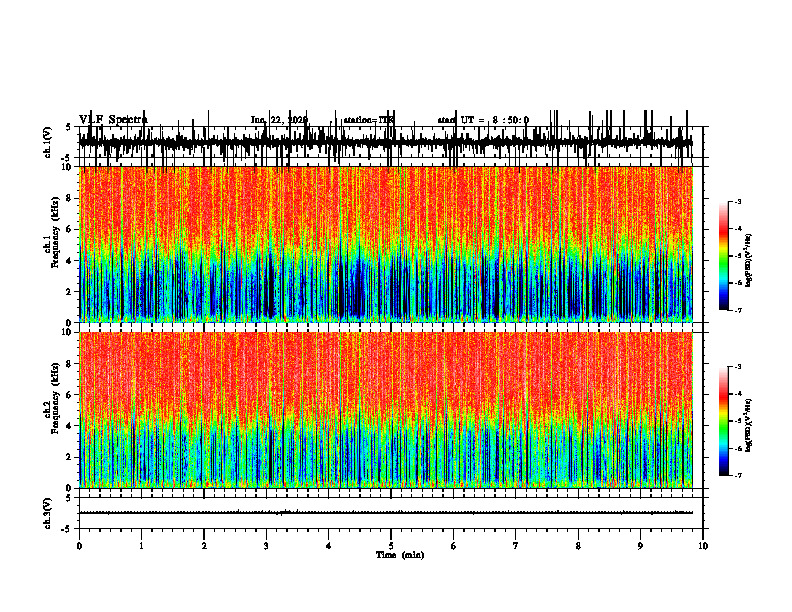Click ch.1 frequency axis "8" tick label
Screen dimensions: 792x612
tap(70, 198)
